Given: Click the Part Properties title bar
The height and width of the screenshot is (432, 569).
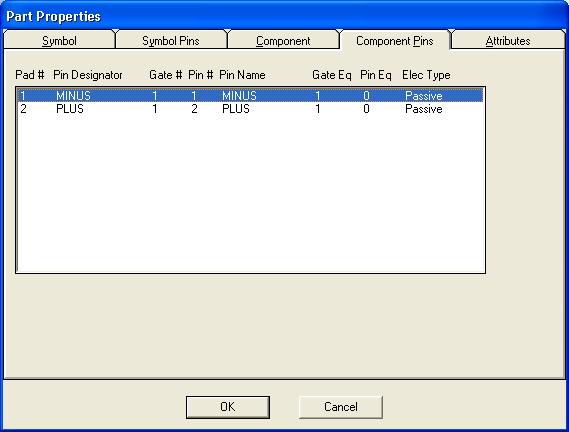Looking at the screenshot, I should click(x=284, y=16).
